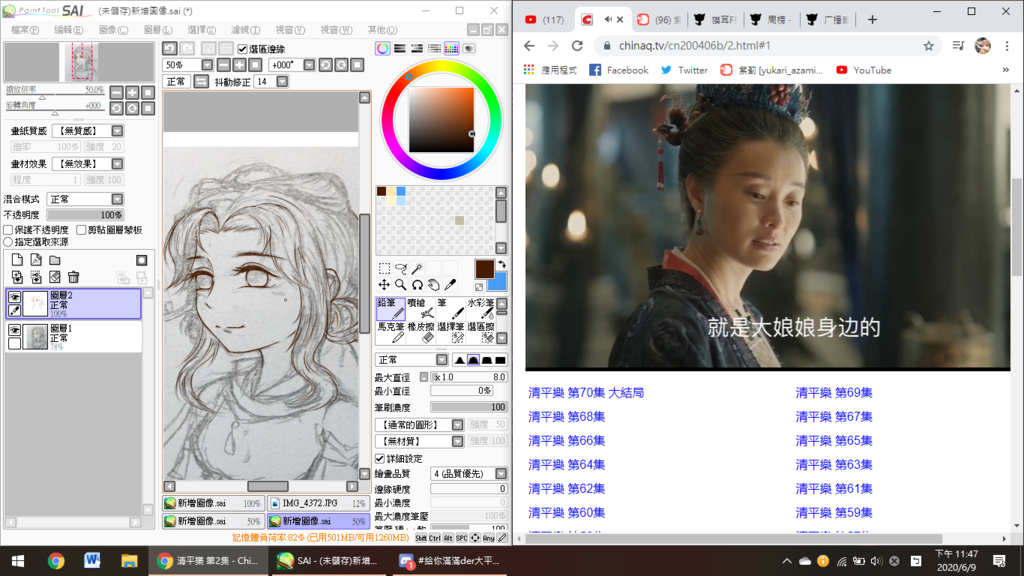Select the hand pan tool
1024x576 pixels.
click(x=434, y=285)
